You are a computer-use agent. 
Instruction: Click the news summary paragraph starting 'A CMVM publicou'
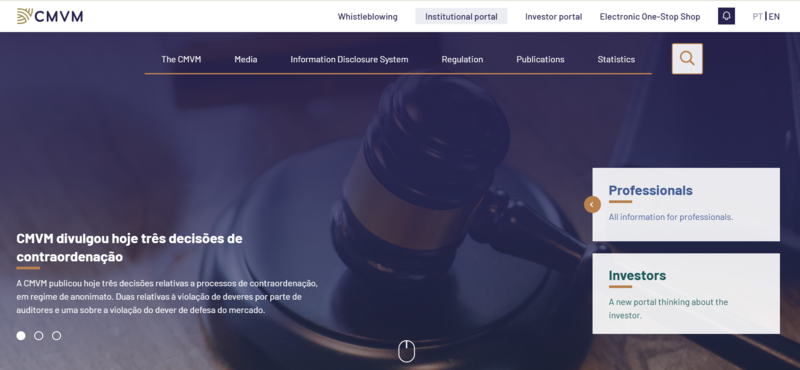point(167,297)
